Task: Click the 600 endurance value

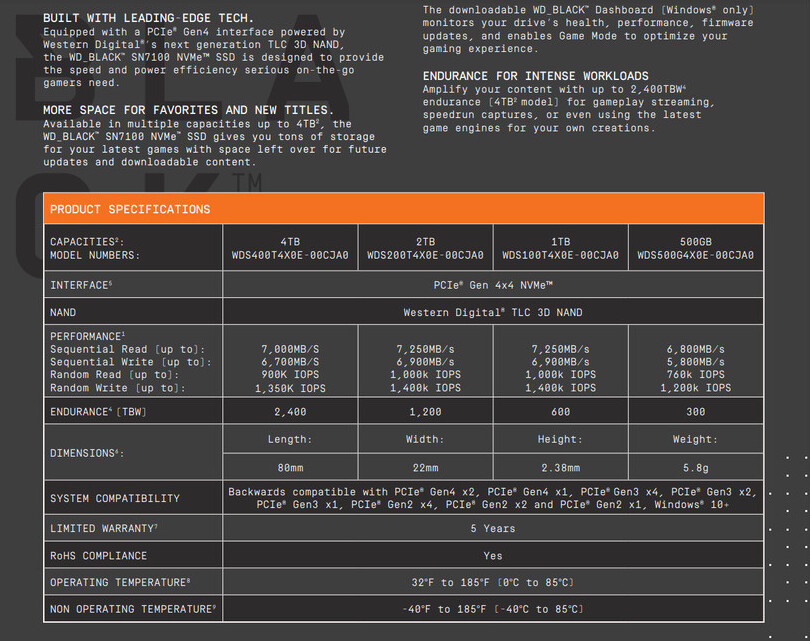Action: click(560, 412)
